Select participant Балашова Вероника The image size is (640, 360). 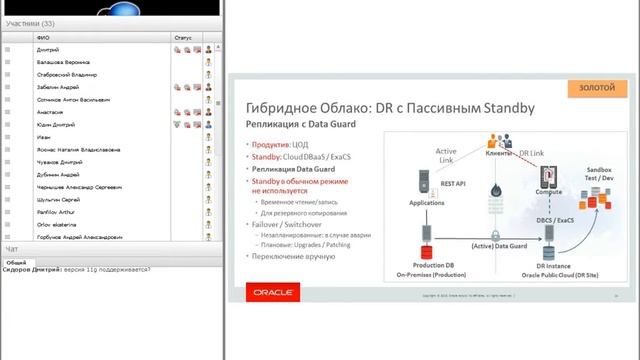point(63,62)
